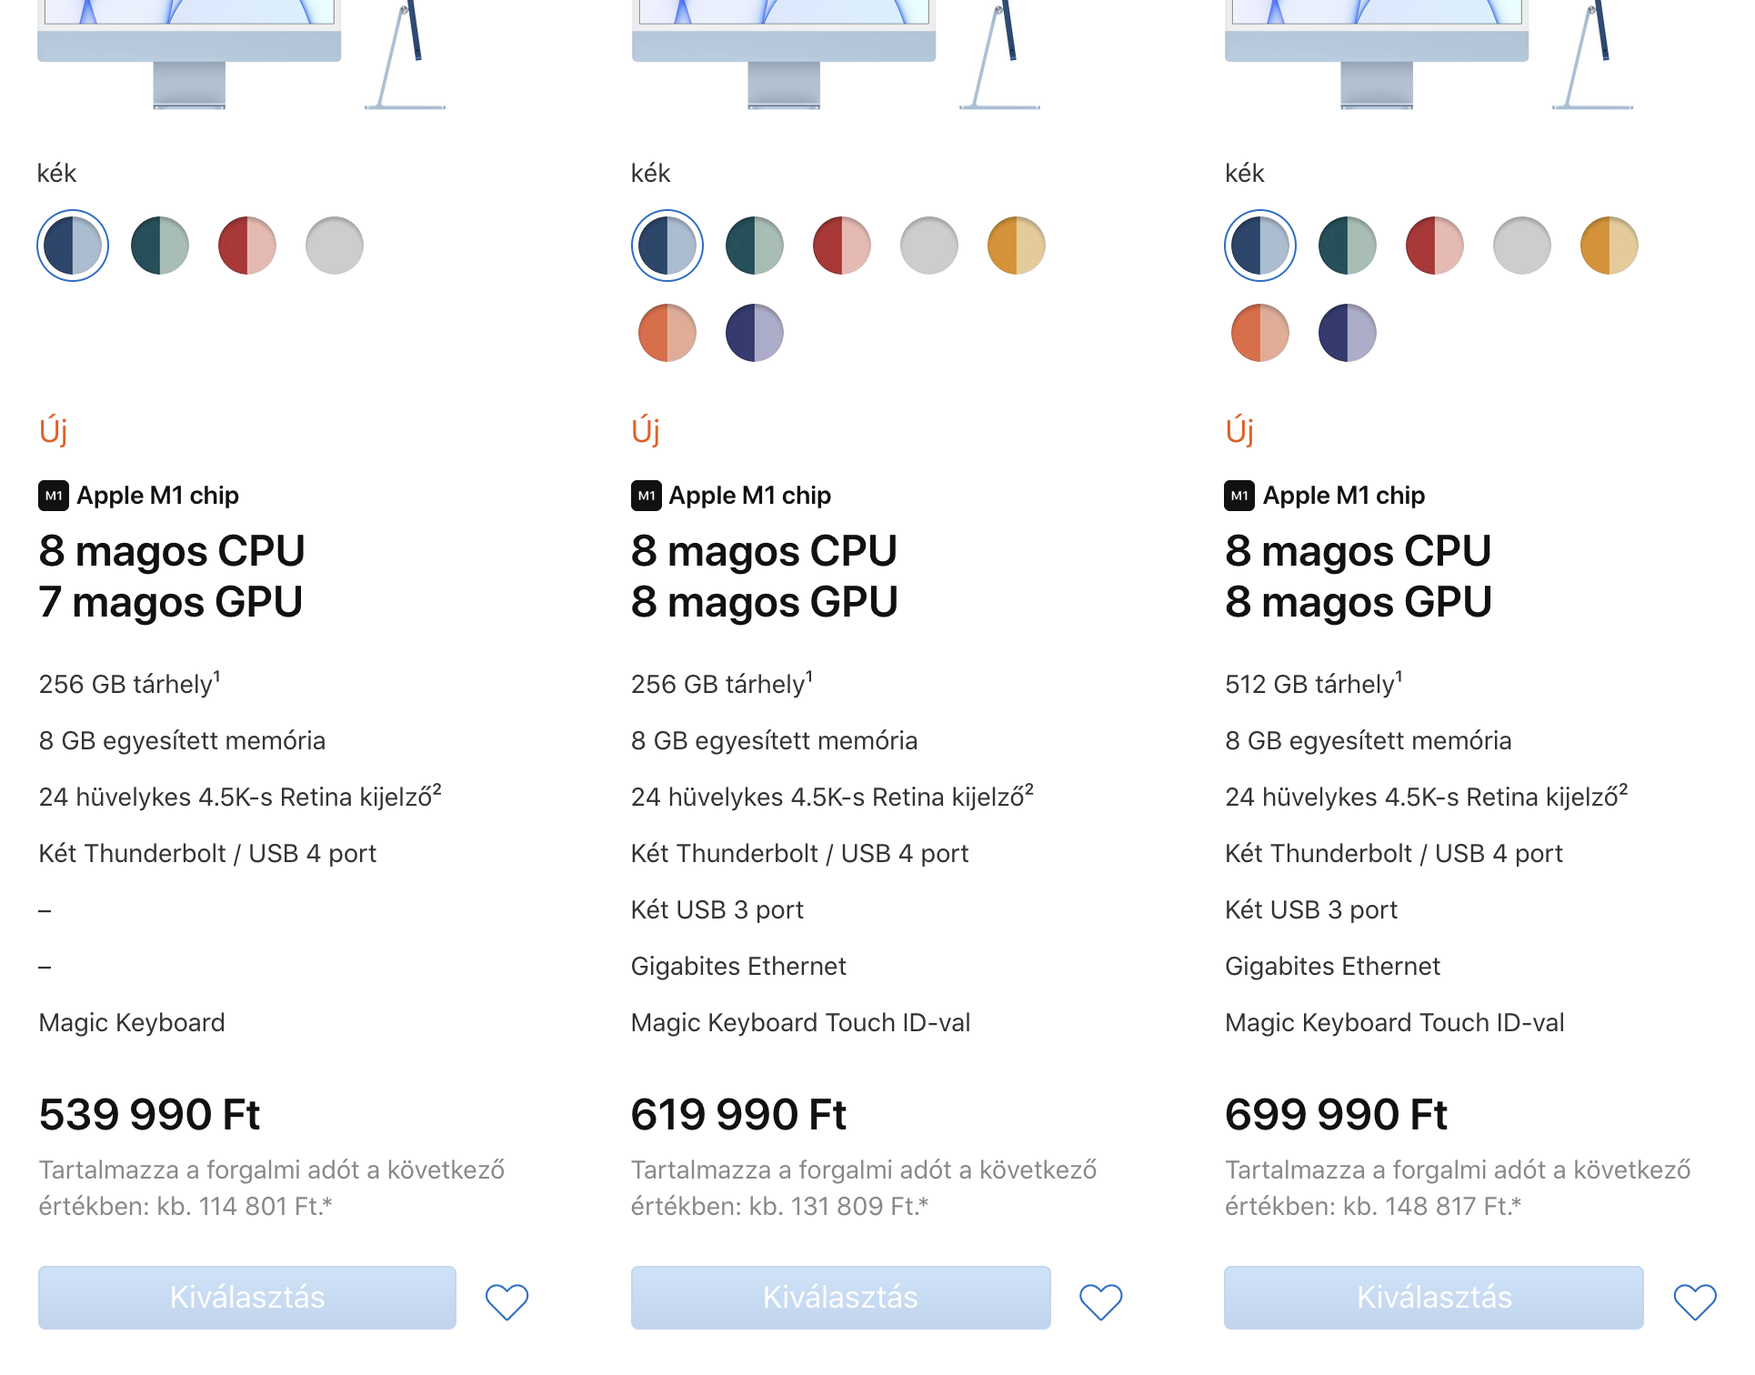Viewport: 1755px width, 1375px height.
Task: Choose the pink color on the first iMac
Action: pyautogui.click(x=247, y=246)
